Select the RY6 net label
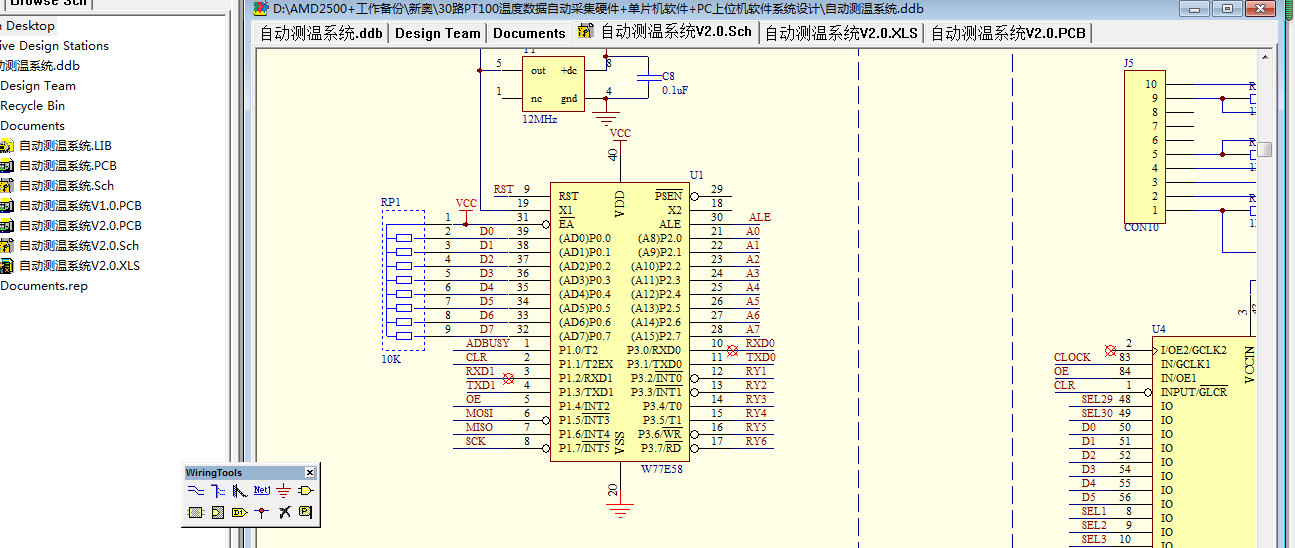Screen dimensions: 1295x548 click(757, 442)
